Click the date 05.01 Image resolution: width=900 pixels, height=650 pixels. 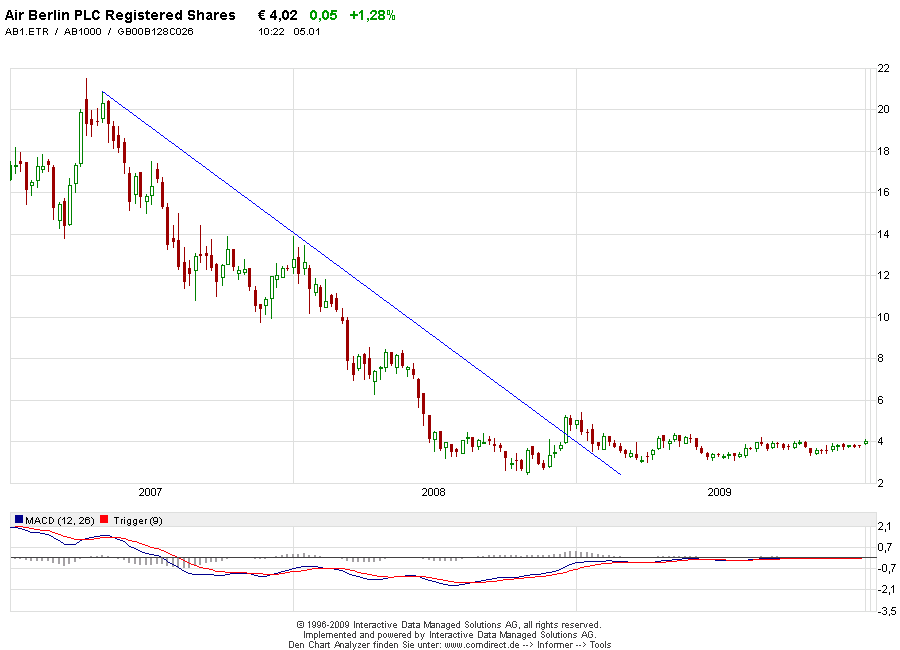(307, 32)
